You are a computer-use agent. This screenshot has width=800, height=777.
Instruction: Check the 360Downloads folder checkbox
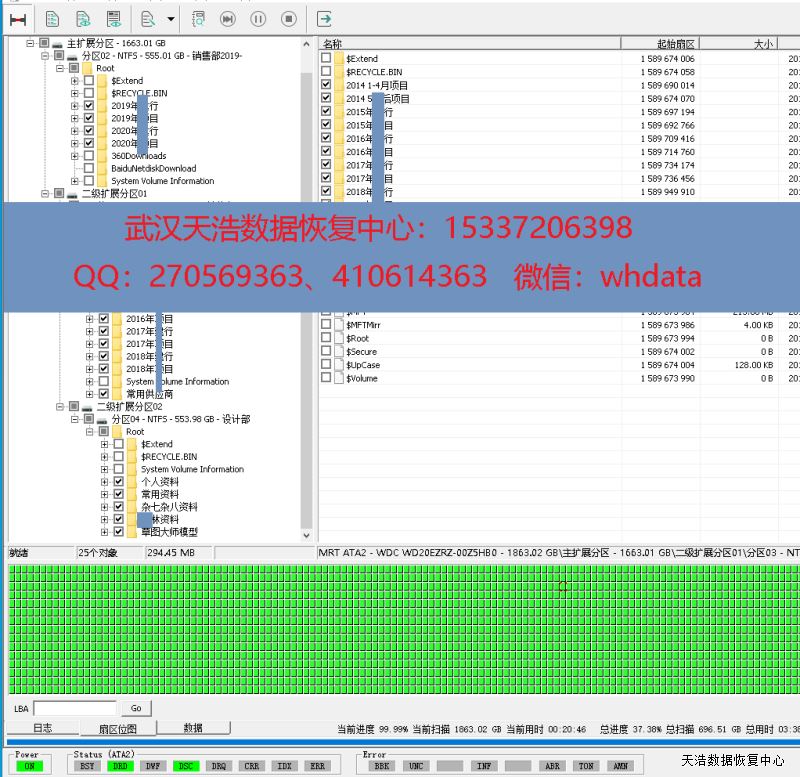click(89, 156)
